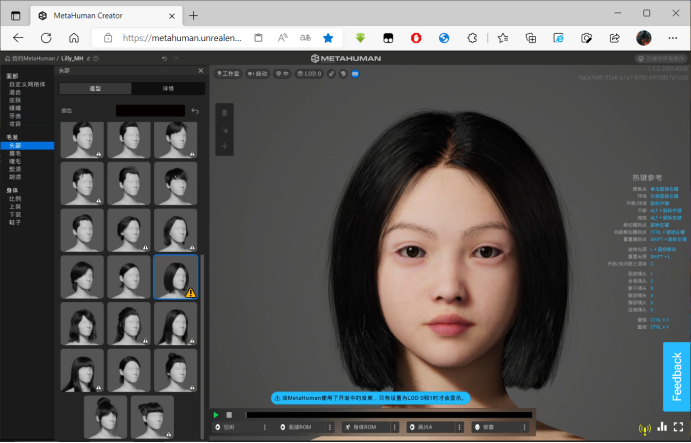691x443 pixels.
Task: Select the 造型 tab
Action: (x=95, y=89)
